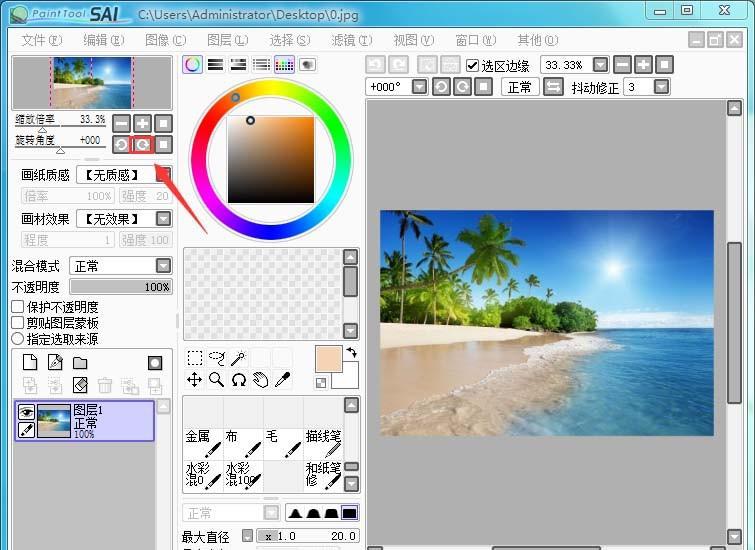The height and width of the screenshot is (550, 755).
Task: Open the 画材效果 dropdown
Action: click(163, 219)
